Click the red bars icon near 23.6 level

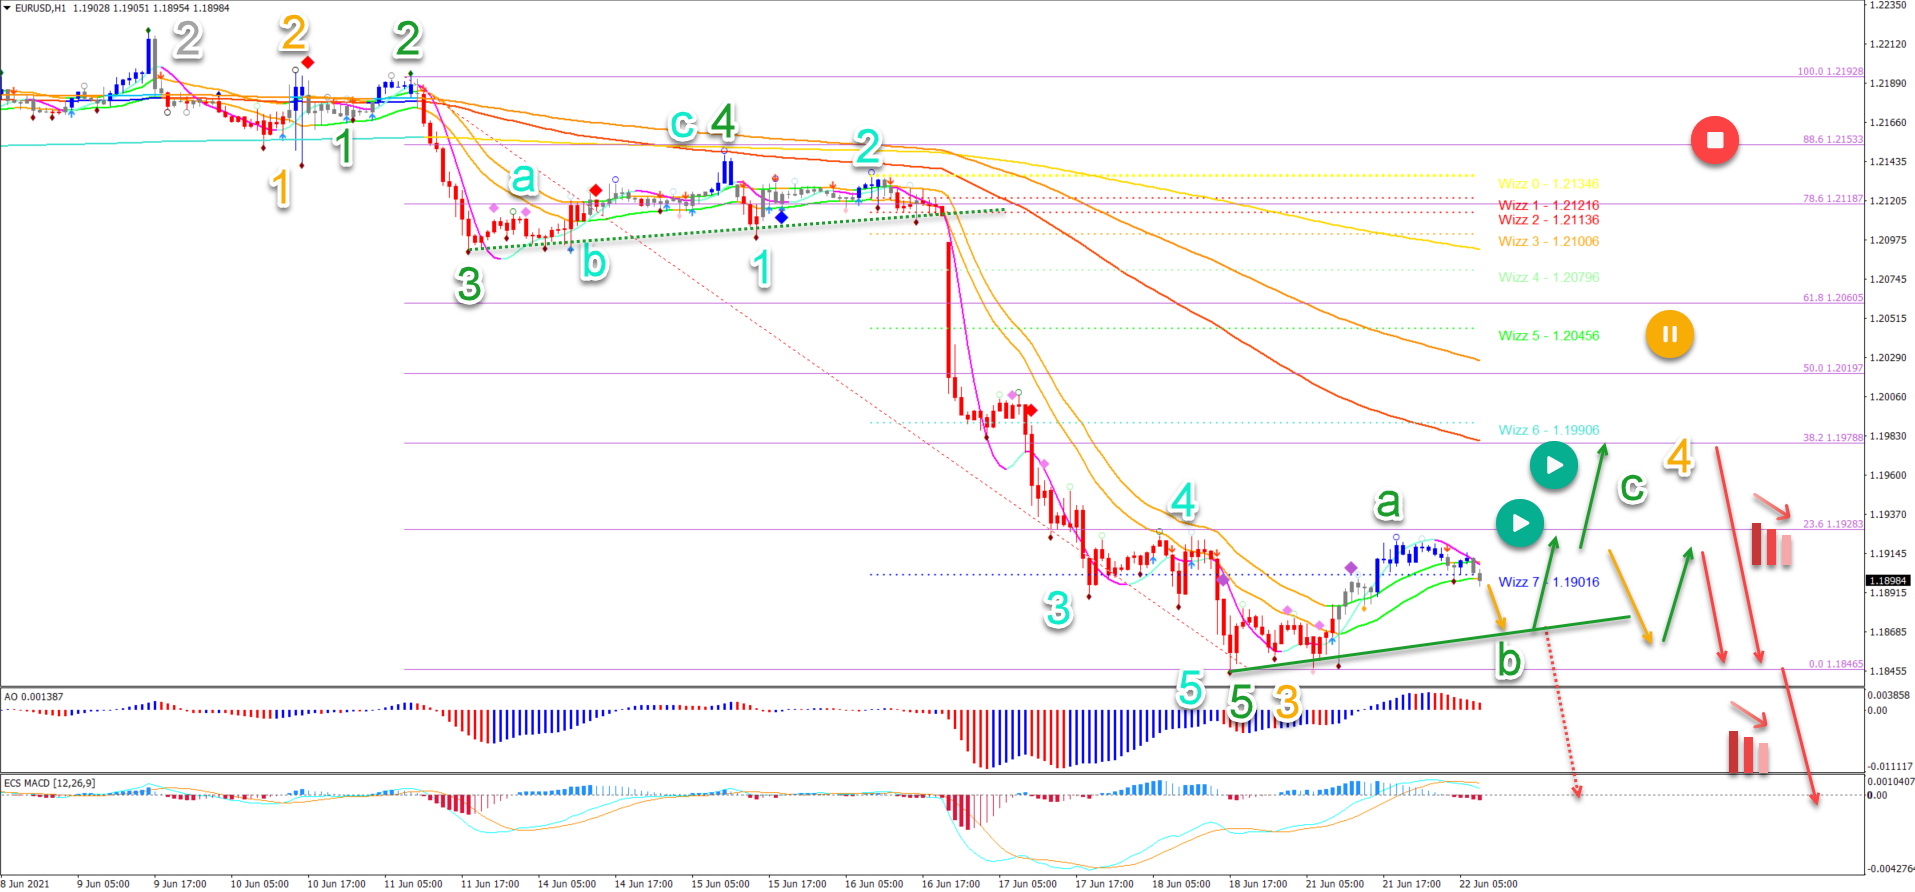(x=1770, y=544)
